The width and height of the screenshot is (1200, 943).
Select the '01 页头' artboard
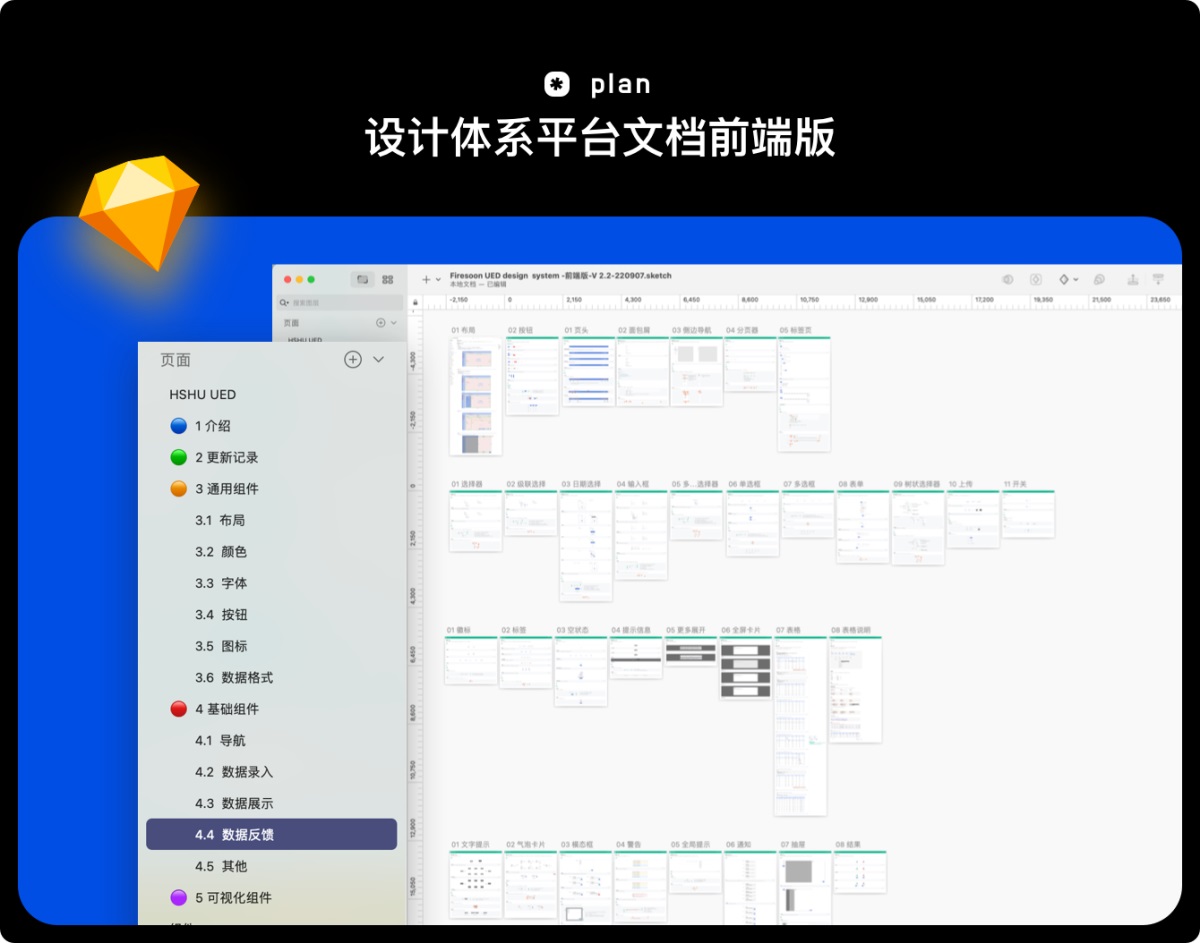click(x=589, y=371)
